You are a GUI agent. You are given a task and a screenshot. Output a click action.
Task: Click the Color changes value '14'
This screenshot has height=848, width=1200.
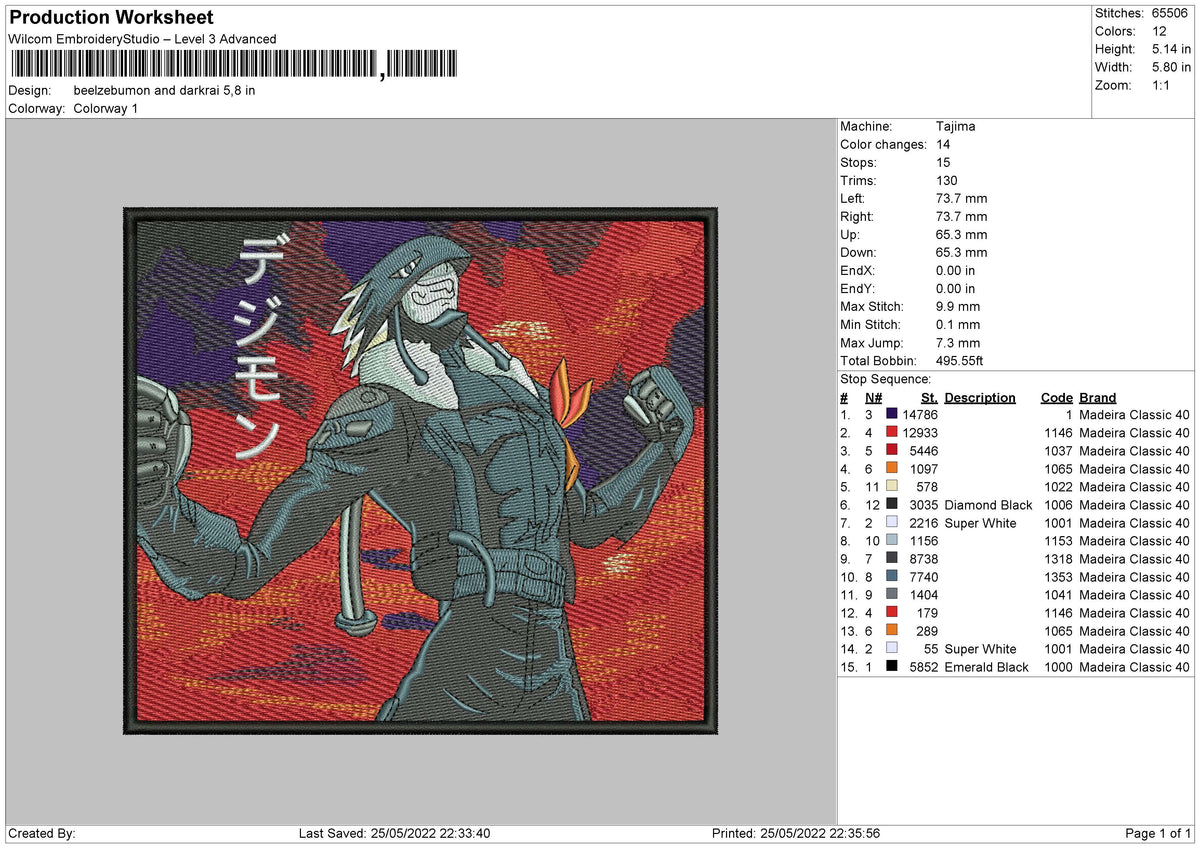943,144
